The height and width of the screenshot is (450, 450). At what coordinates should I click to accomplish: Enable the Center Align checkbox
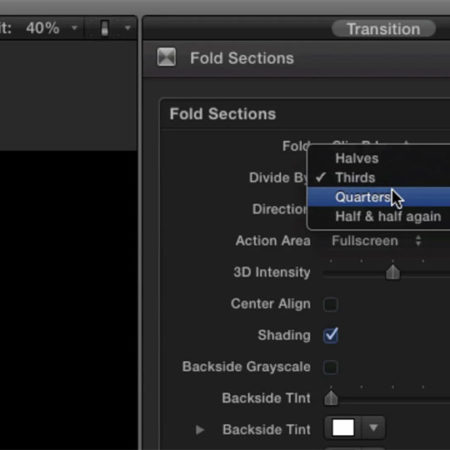click(x=331, y=304)
